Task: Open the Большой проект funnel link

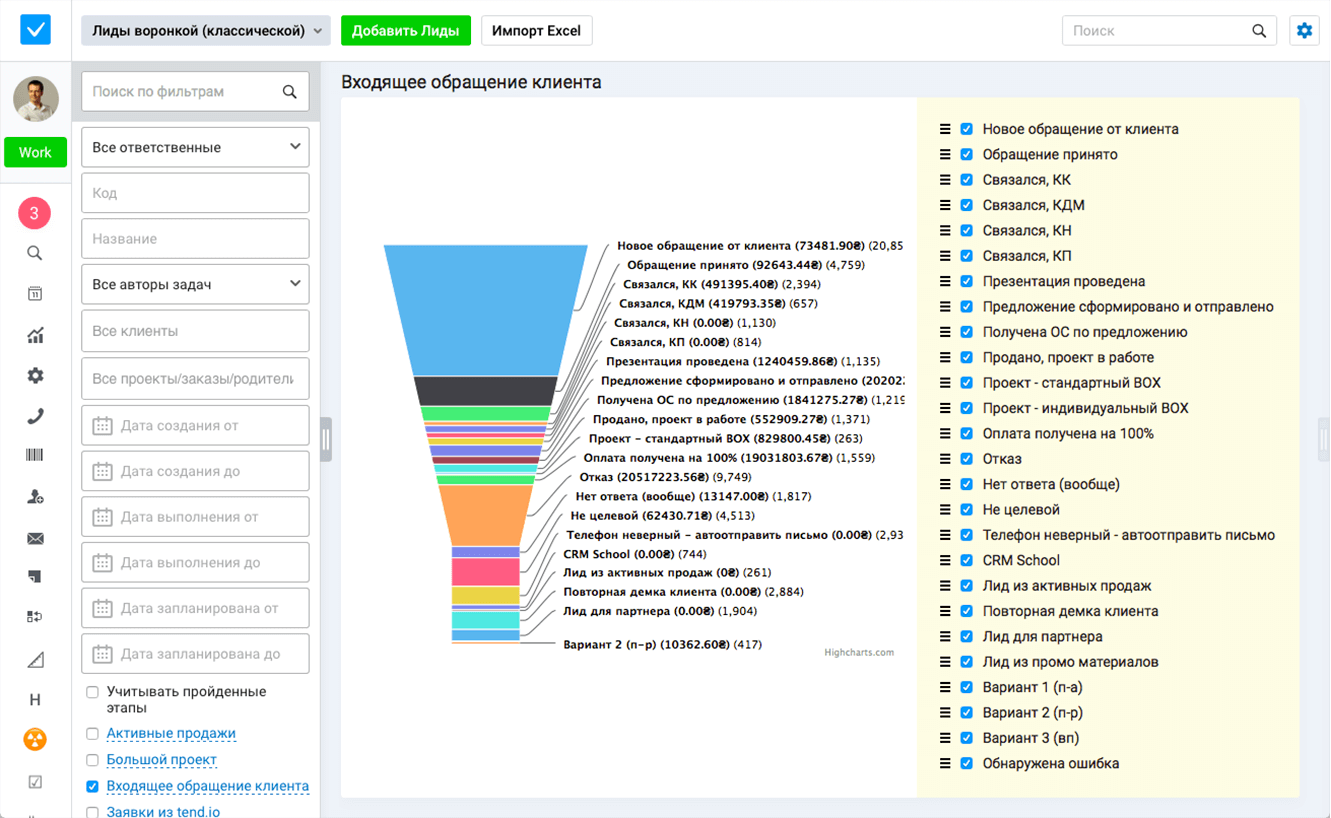Action: coord(161,760)
